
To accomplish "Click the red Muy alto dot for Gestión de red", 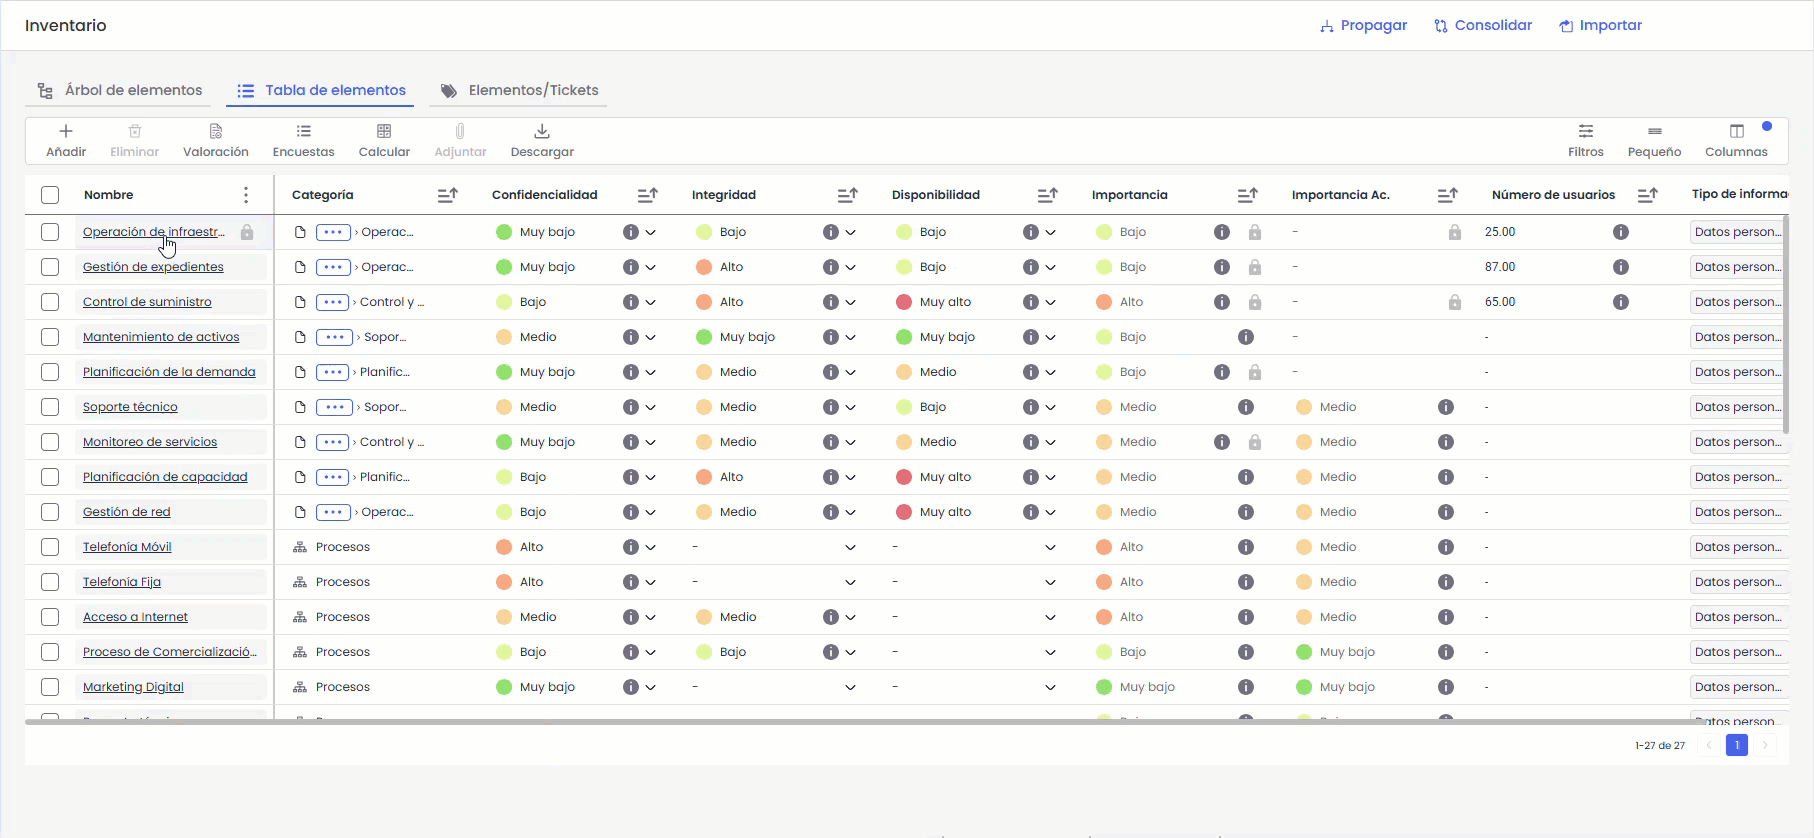I will (904, 512).
